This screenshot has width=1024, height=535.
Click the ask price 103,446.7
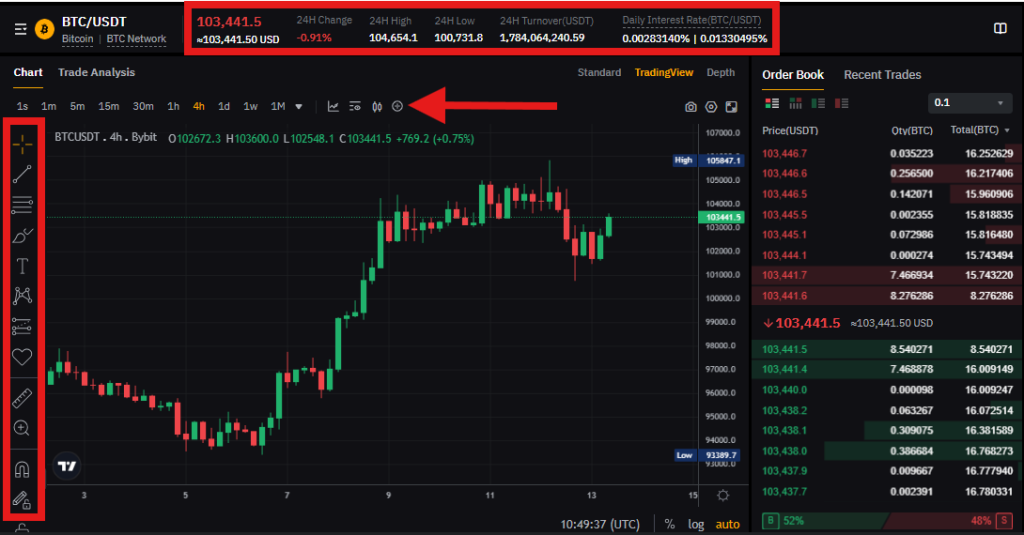coord(784,154)
